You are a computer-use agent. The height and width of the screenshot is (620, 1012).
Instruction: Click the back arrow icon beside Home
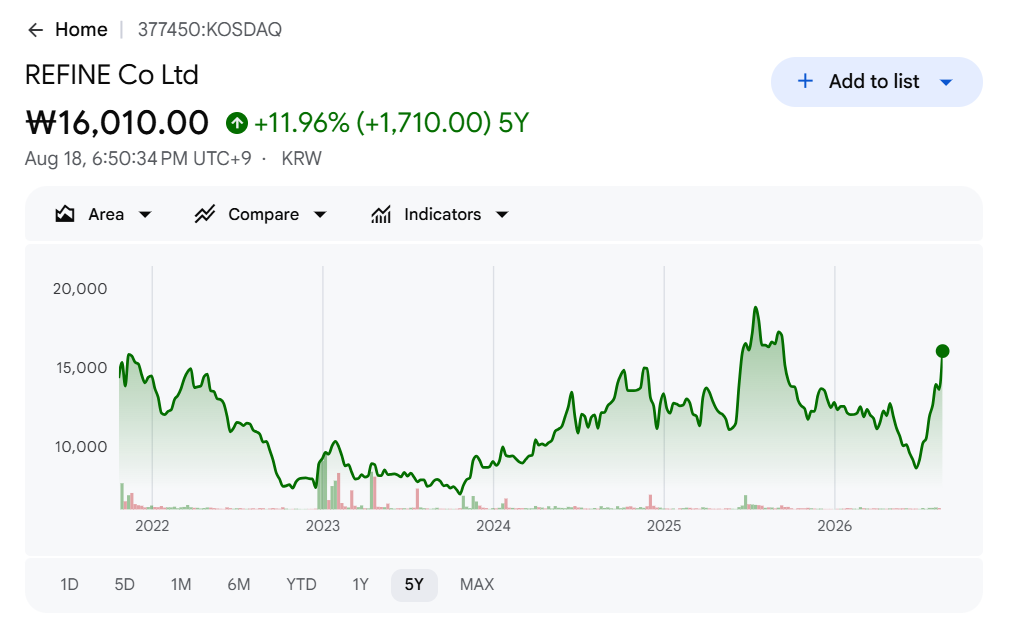(35, 30)
